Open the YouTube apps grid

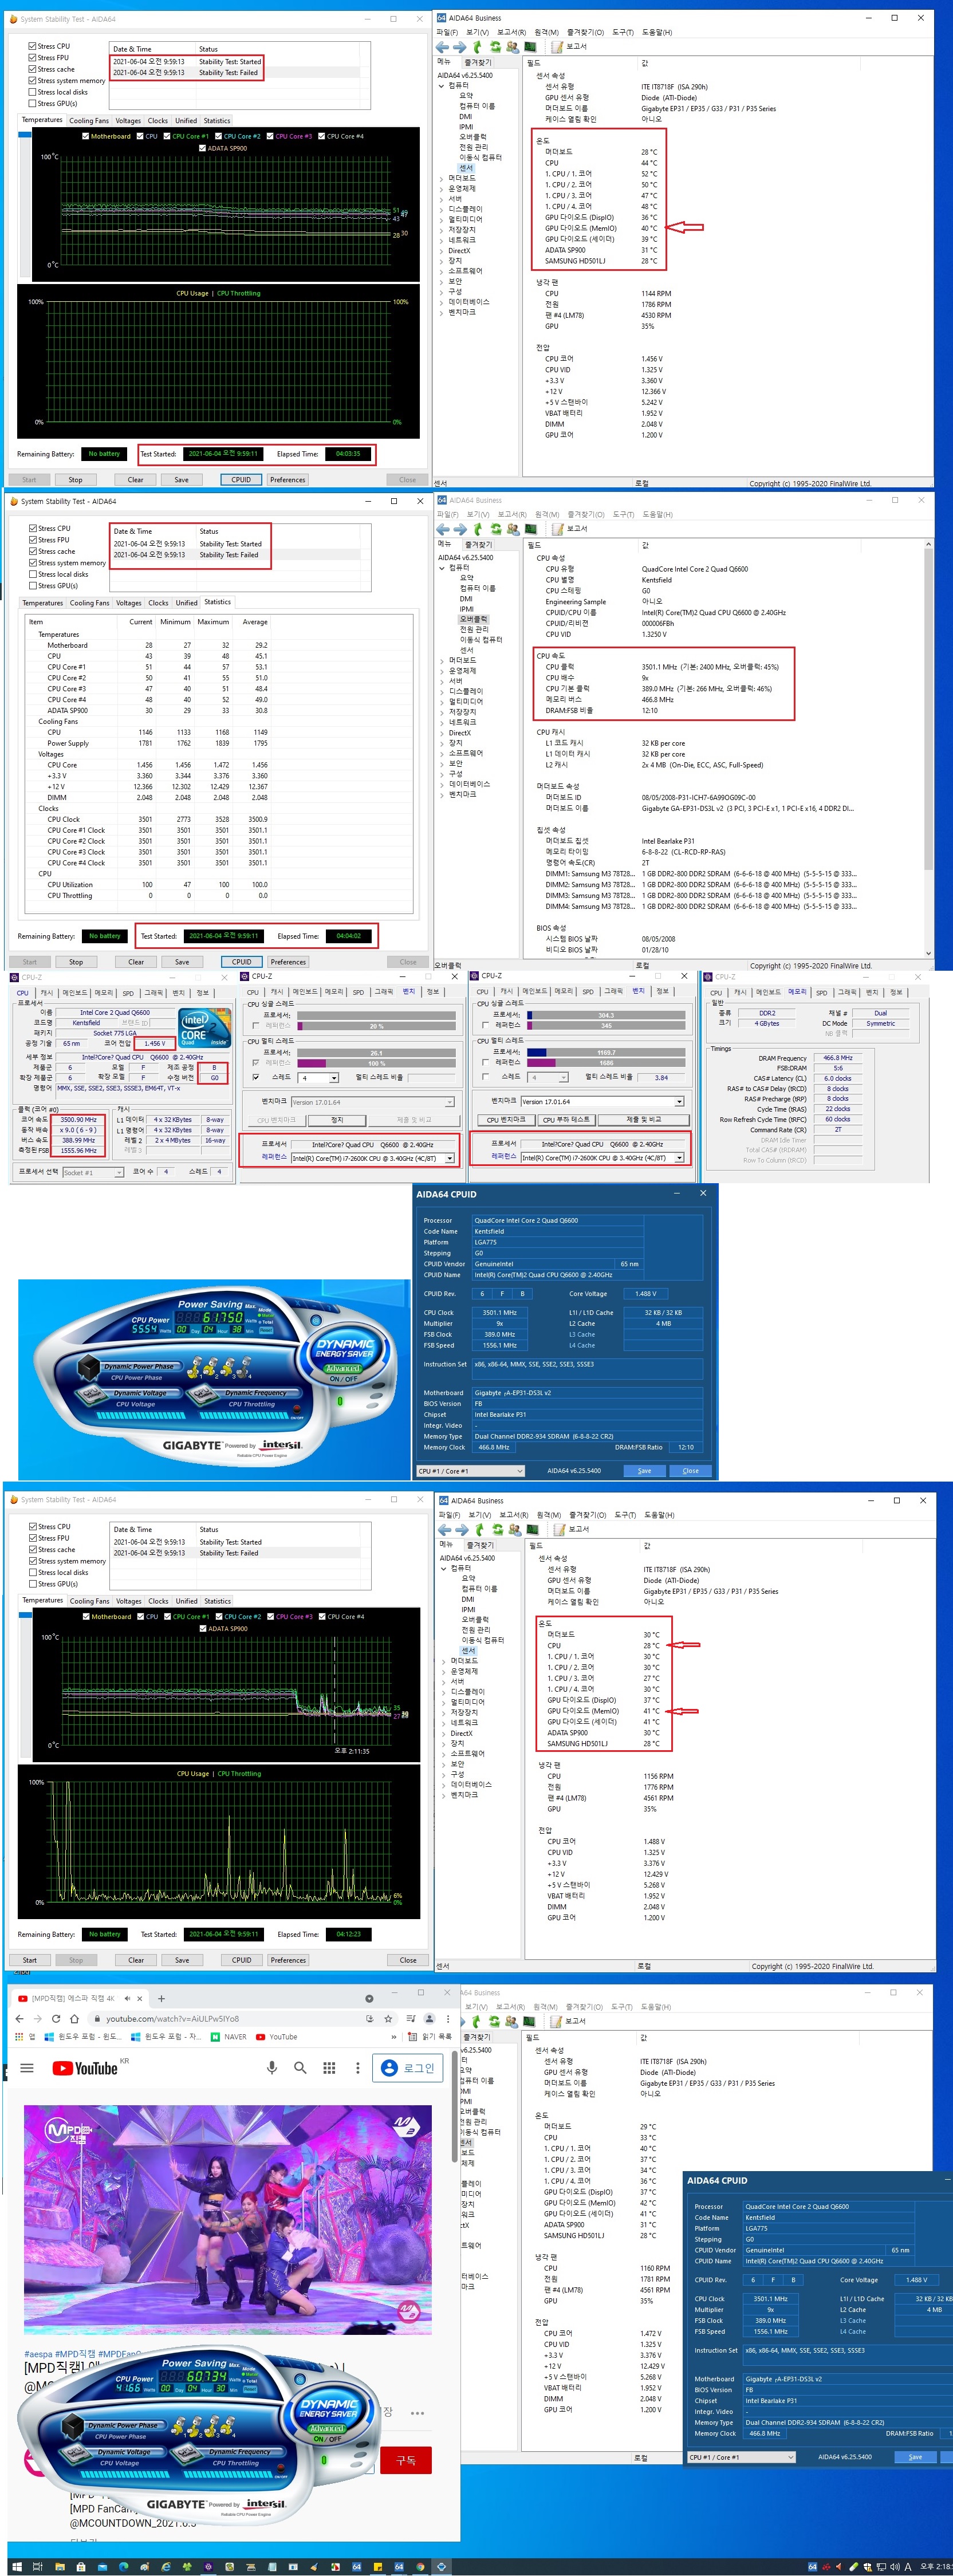click(x=329, y=2067)
